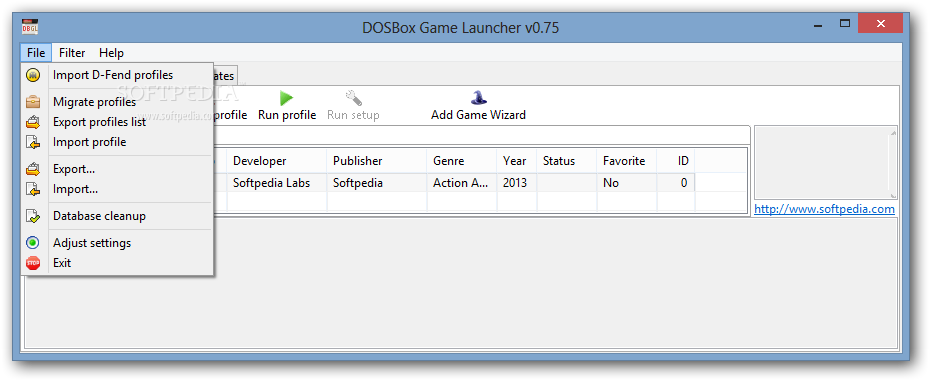Viewport: 930px width, 381px height.
Task: Choose Exit from the File menu
Action: coord(117,263)
